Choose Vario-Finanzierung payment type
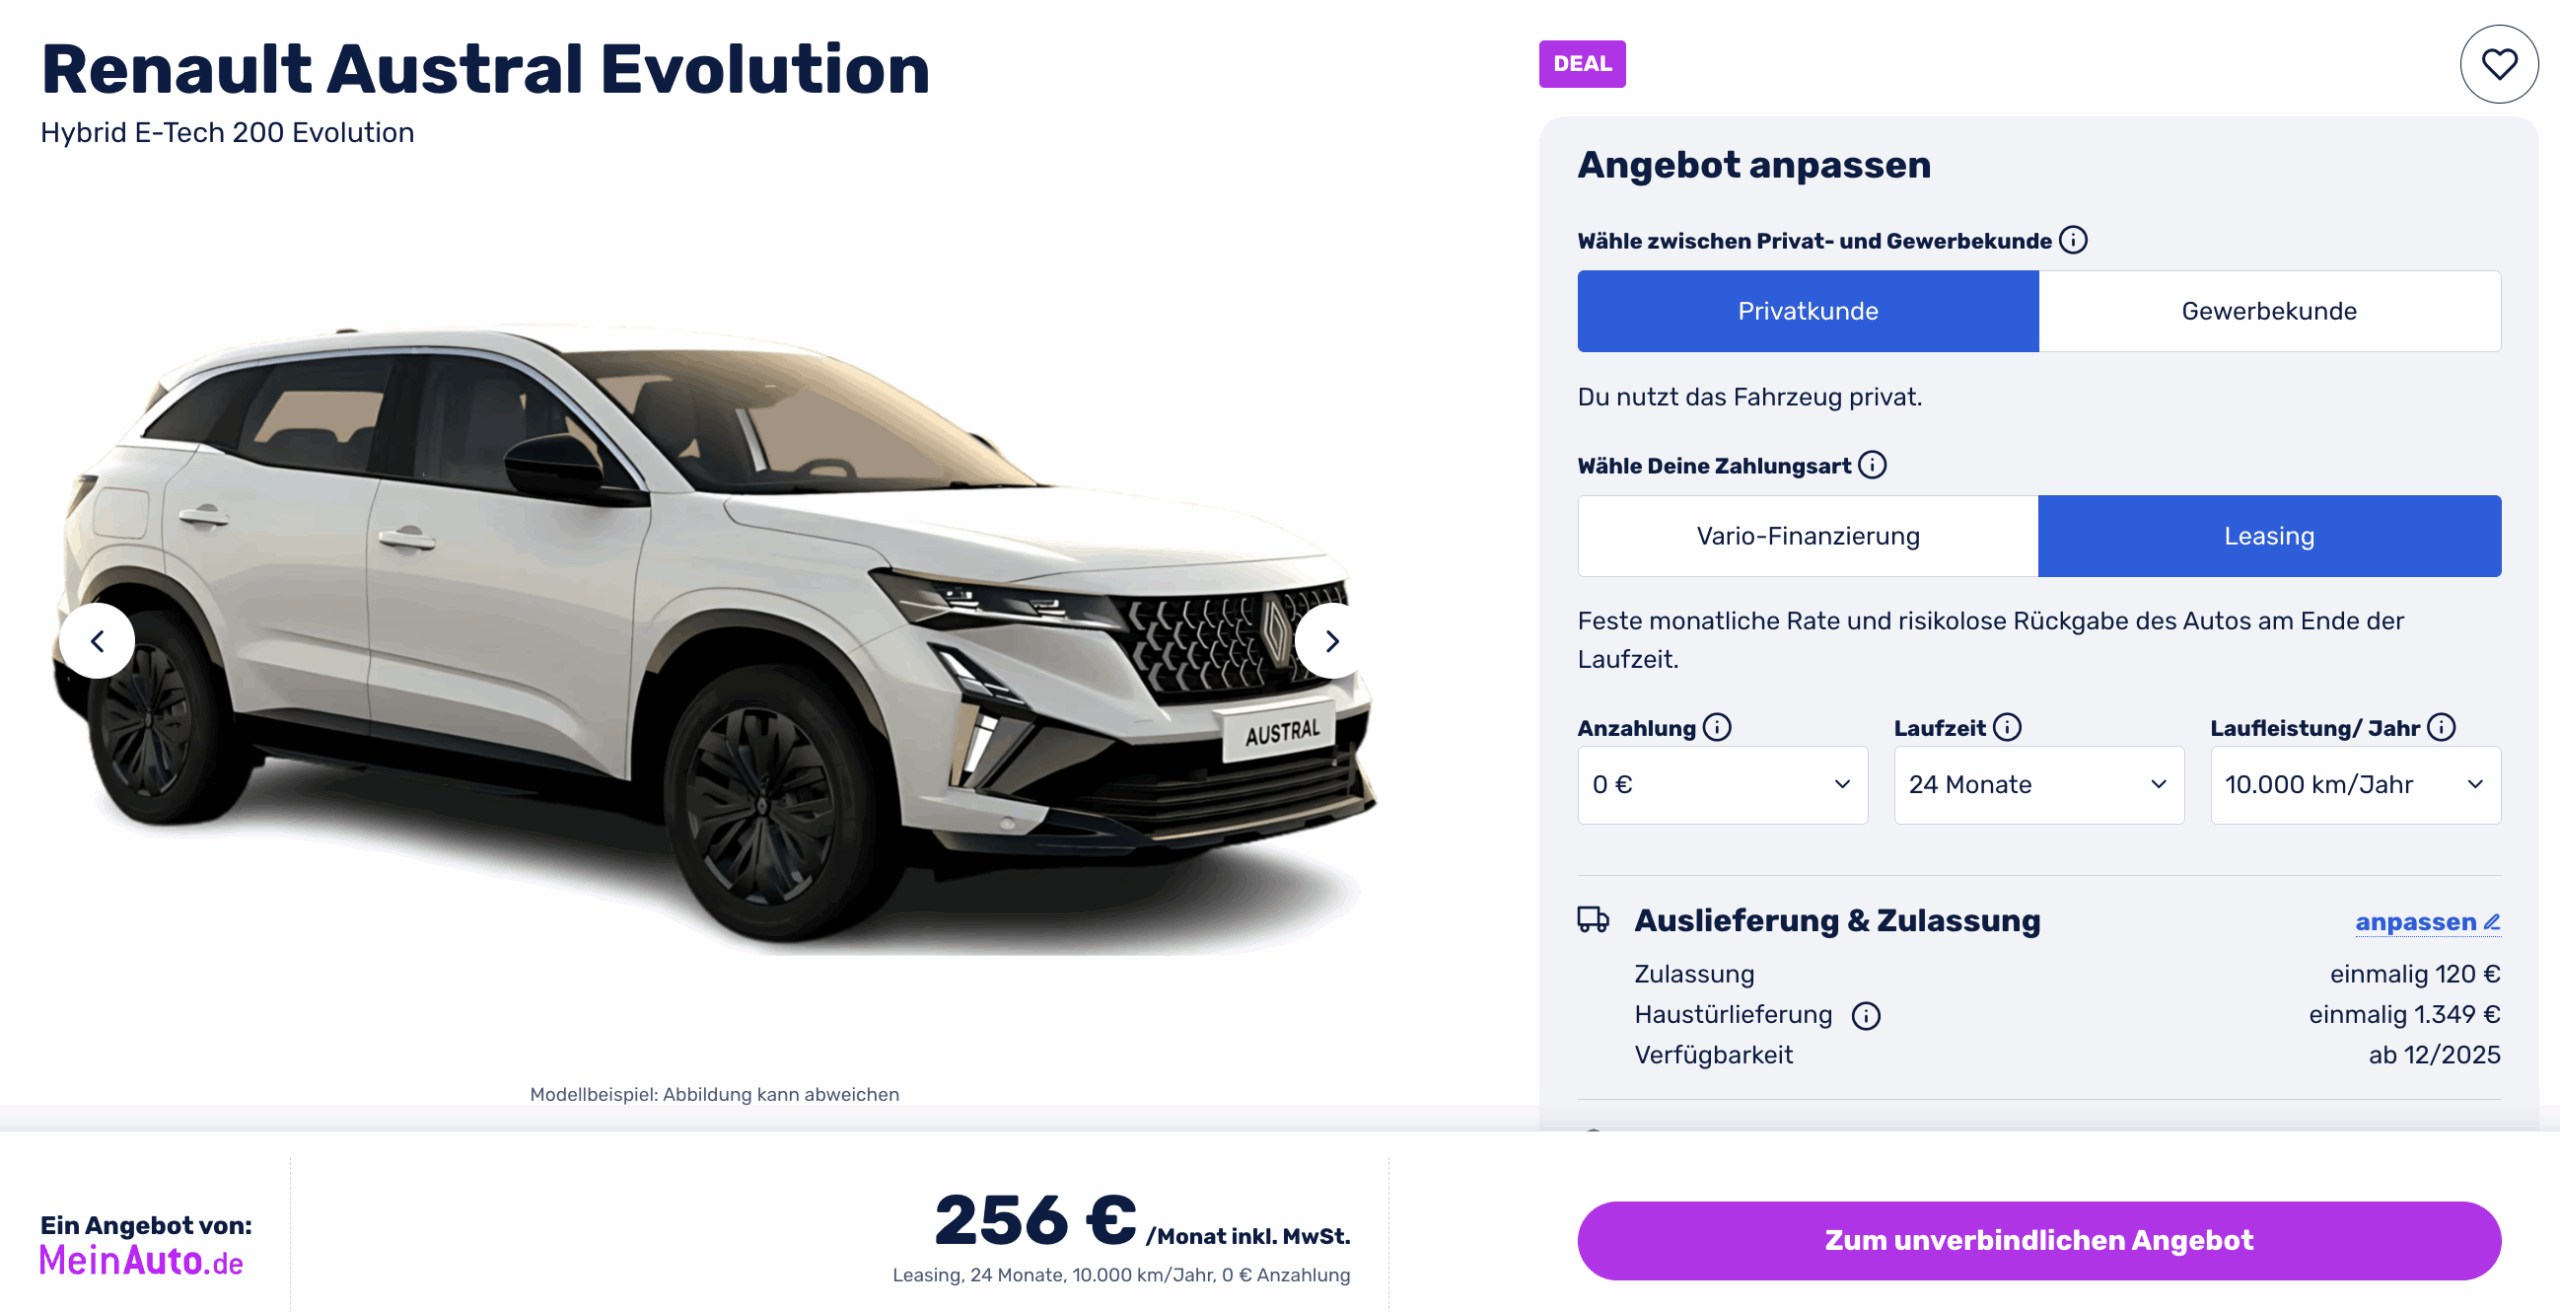The width and height of the screenshot is (2560, 1312). [1808, 536]
